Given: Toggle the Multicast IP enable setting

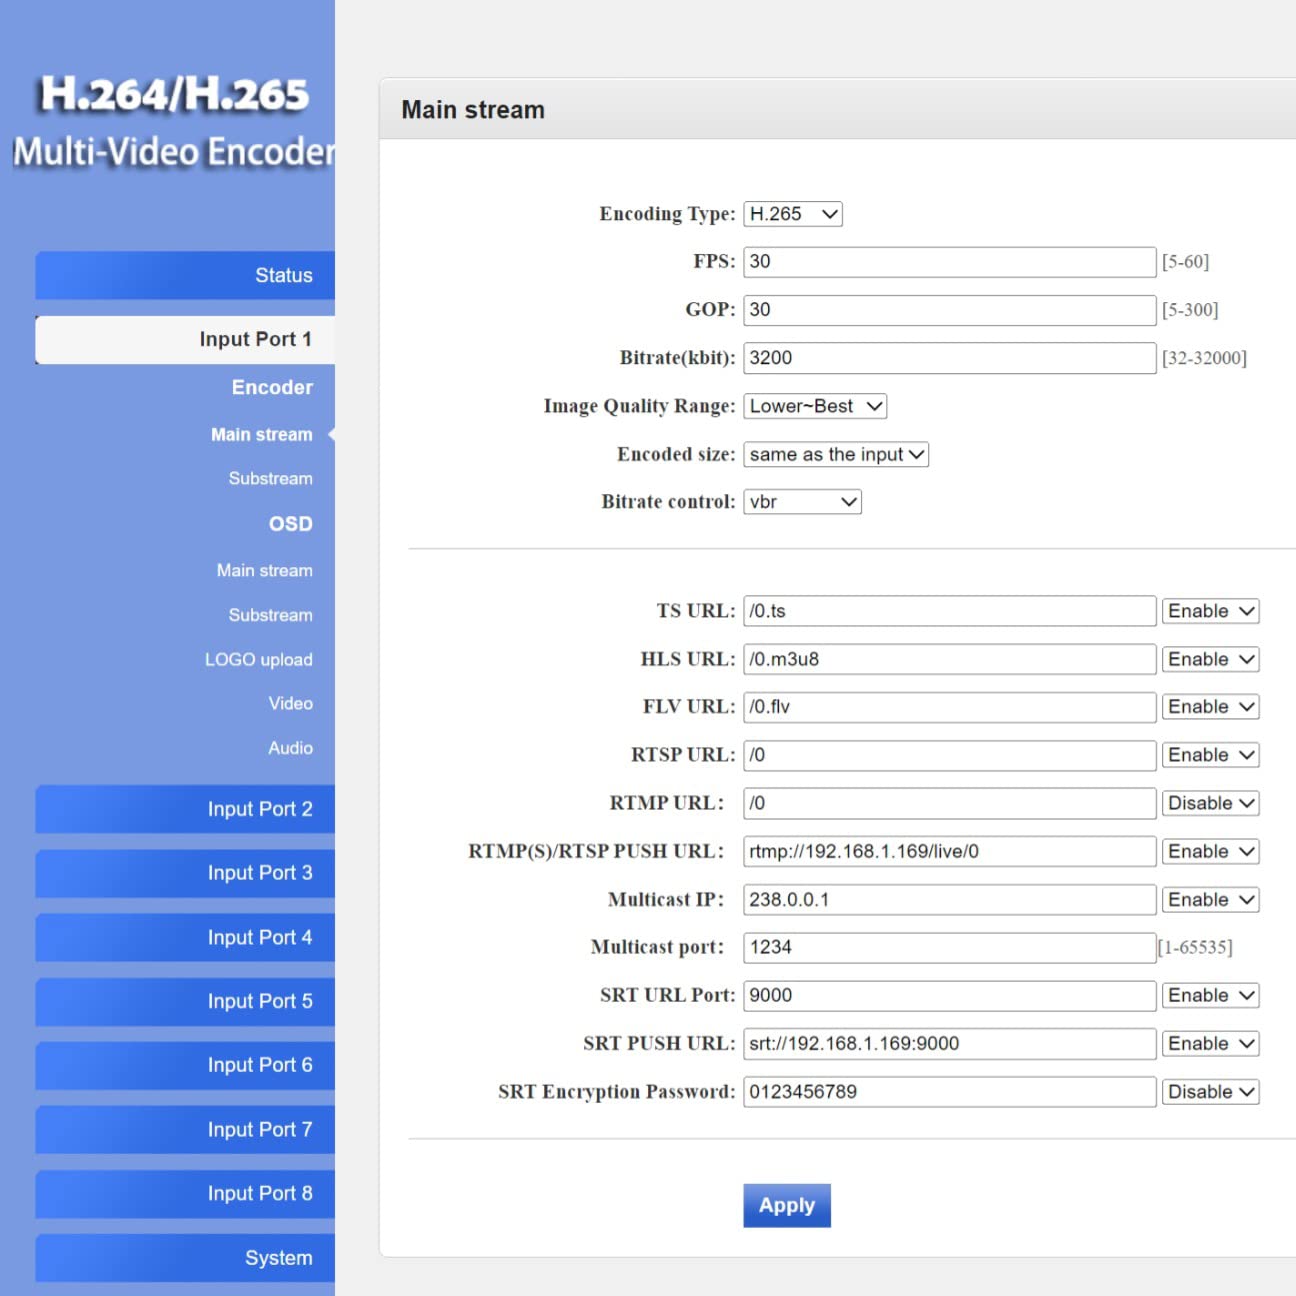Looking at the screenshot, I should pyautogui.click(x=1209, y=899).
